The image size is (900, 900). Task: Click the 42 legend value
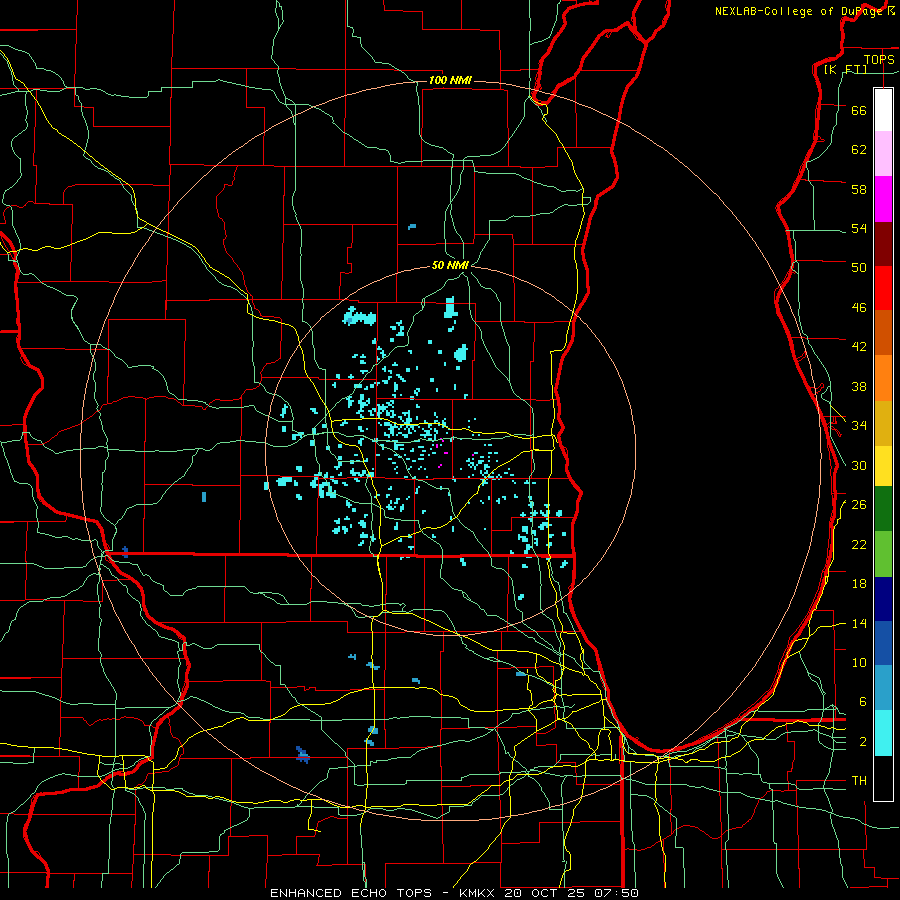pos(859,347)
